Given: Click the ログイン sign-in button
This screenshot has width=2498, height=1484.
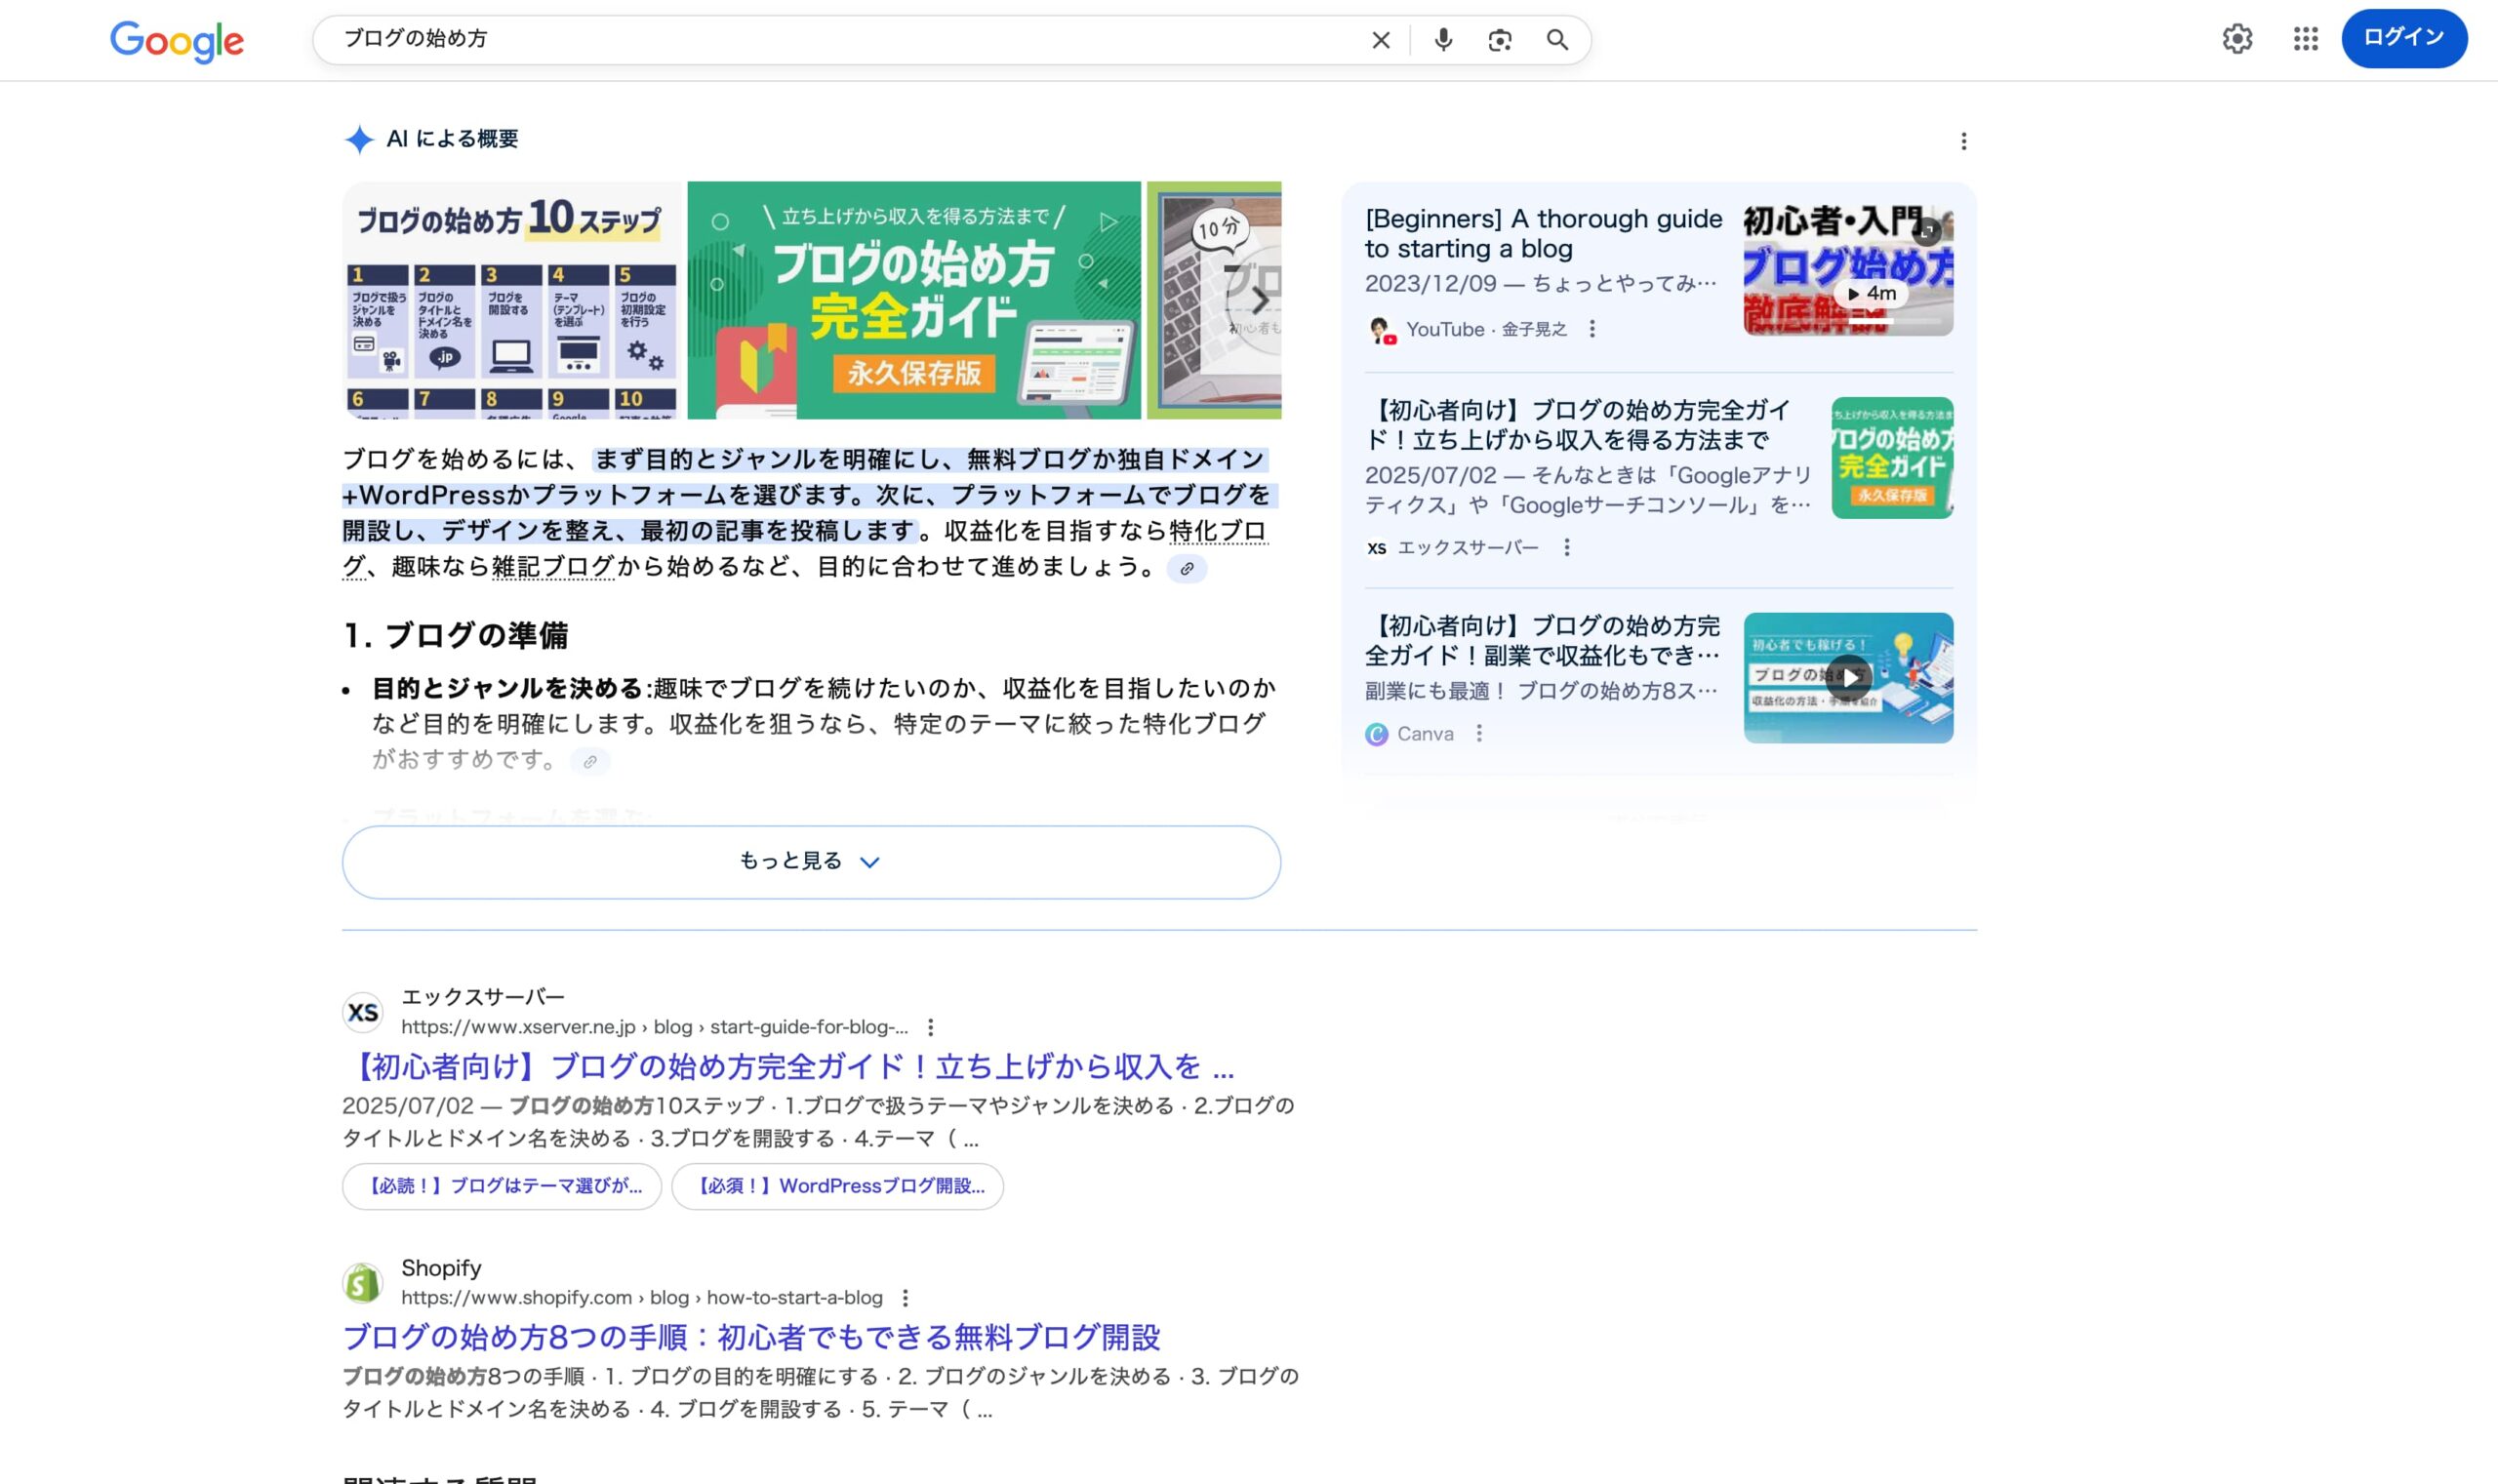Looking at the screenshot, I should 2403,38.
